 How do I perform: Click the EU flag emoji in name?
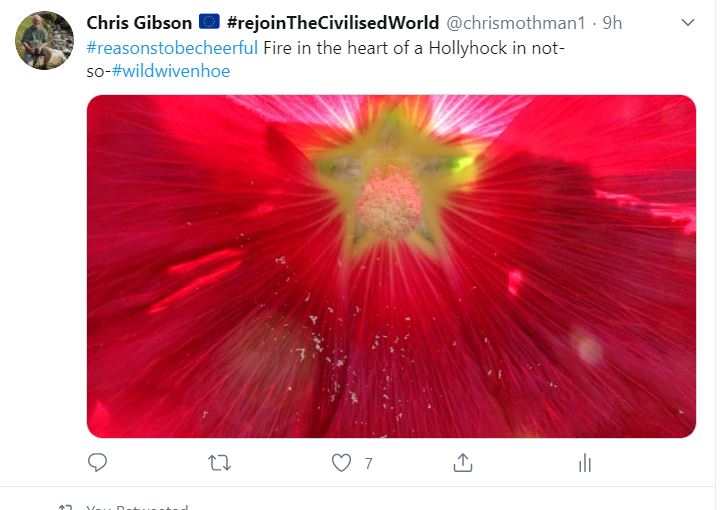(209, 22)
